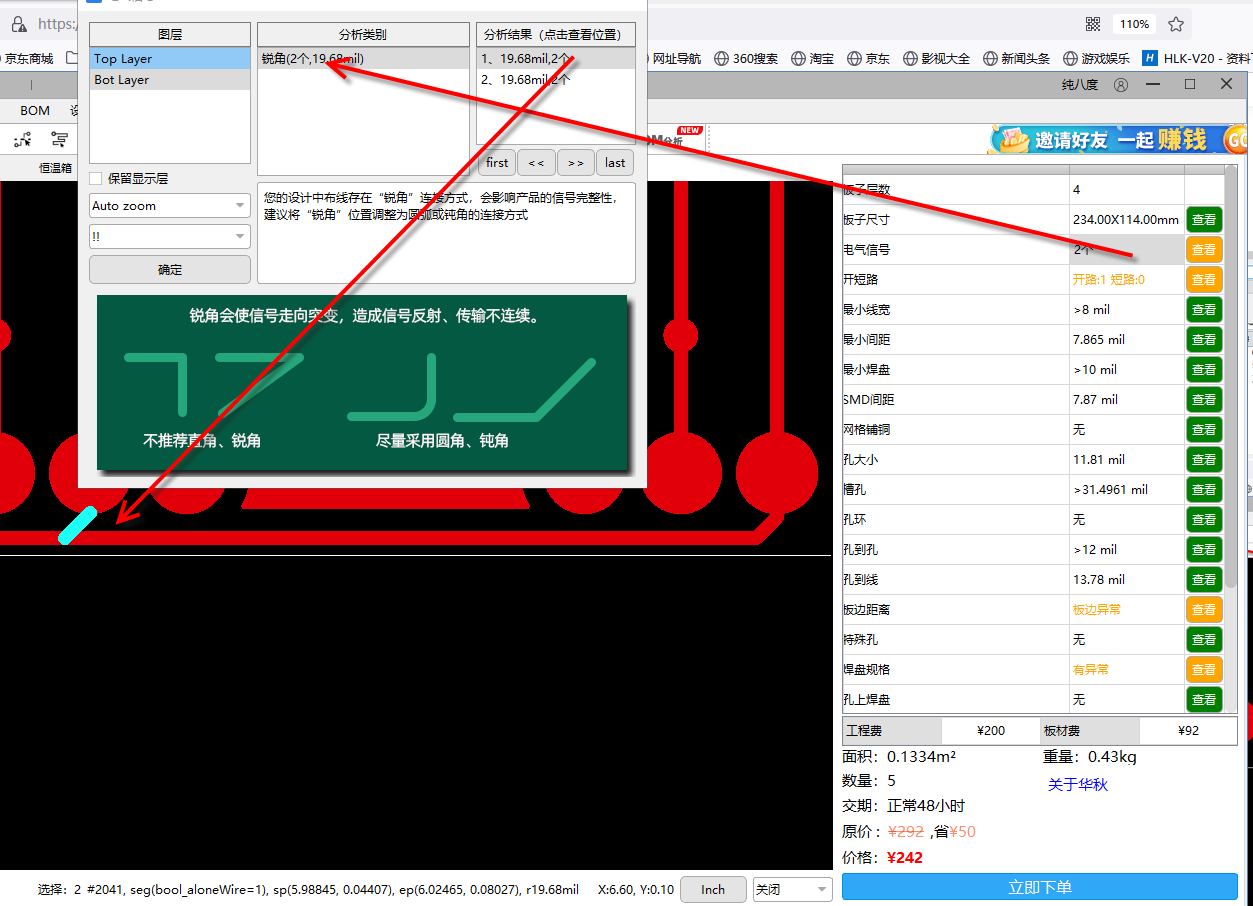Click 查看 for 槽孔 row
The width and height of the screenshot is (1253, 906).
[x=1204, y=490]
